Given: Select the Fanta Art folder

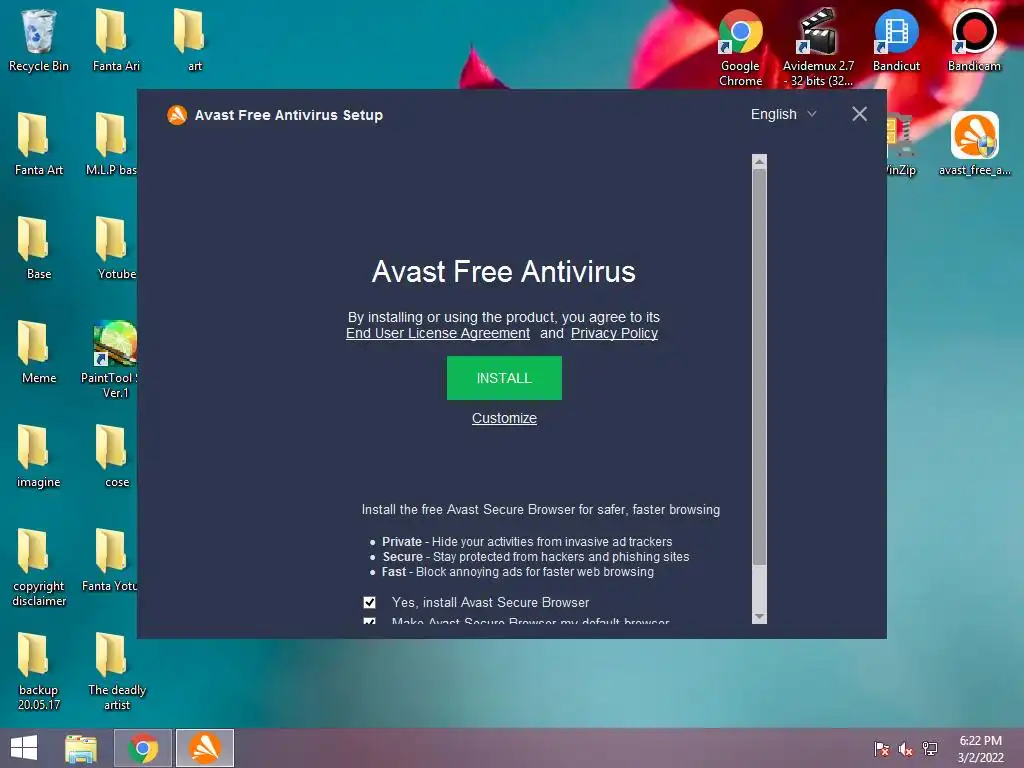Looking at the screenshot, I should click(x=39, y=144).
